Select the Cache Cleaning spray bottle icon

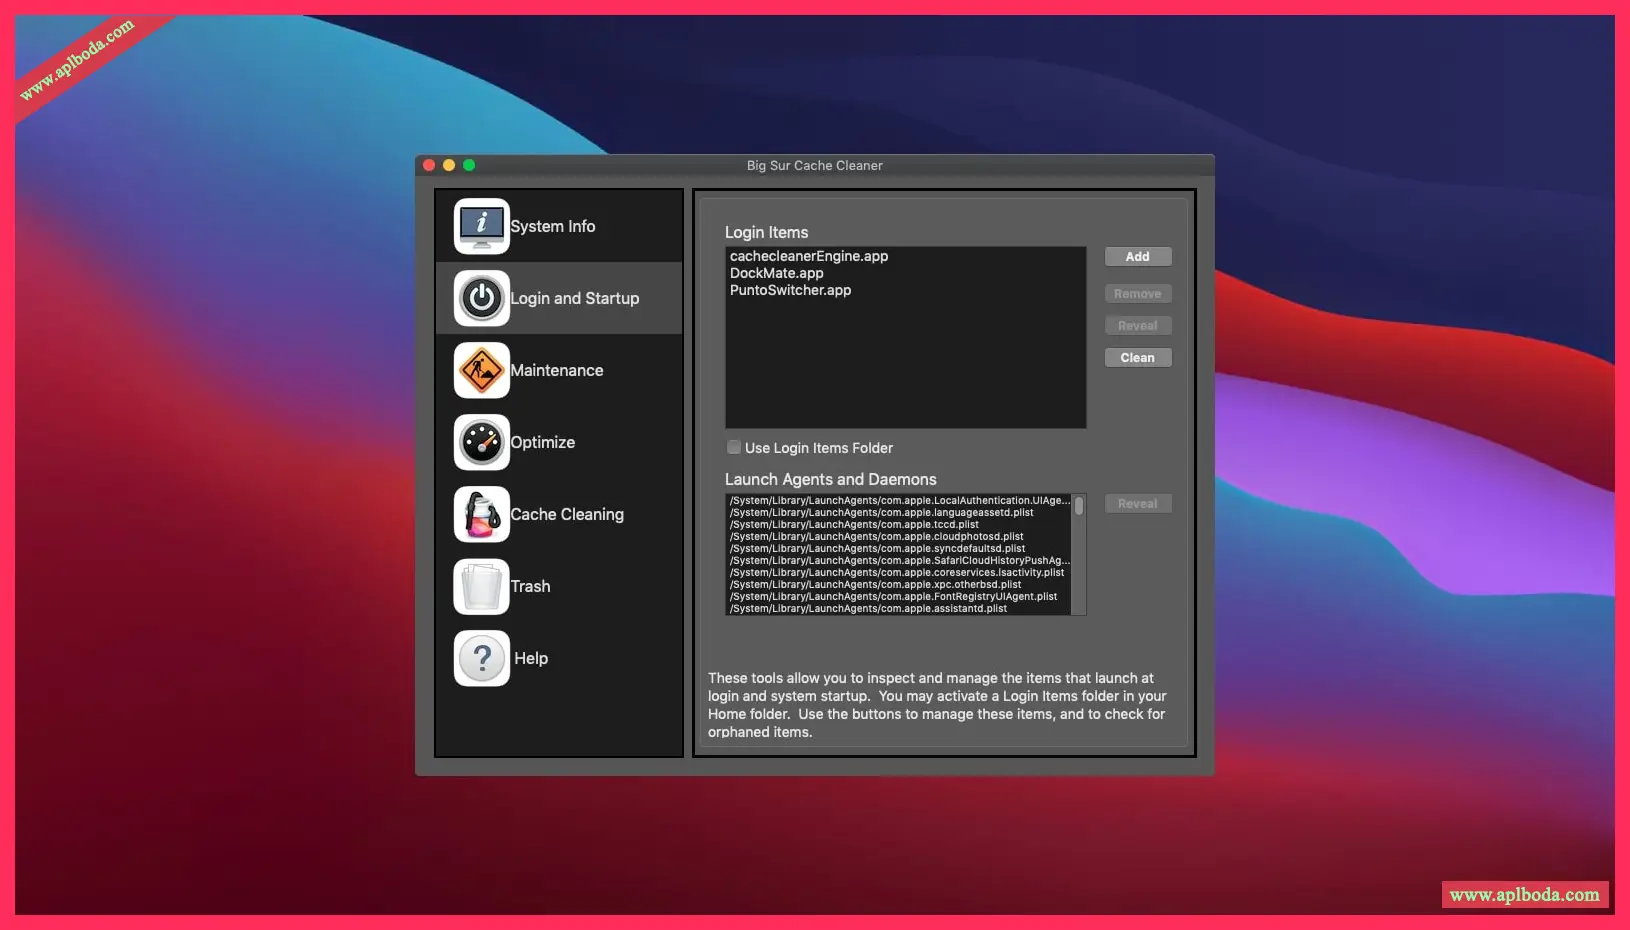tap(482, 514)
